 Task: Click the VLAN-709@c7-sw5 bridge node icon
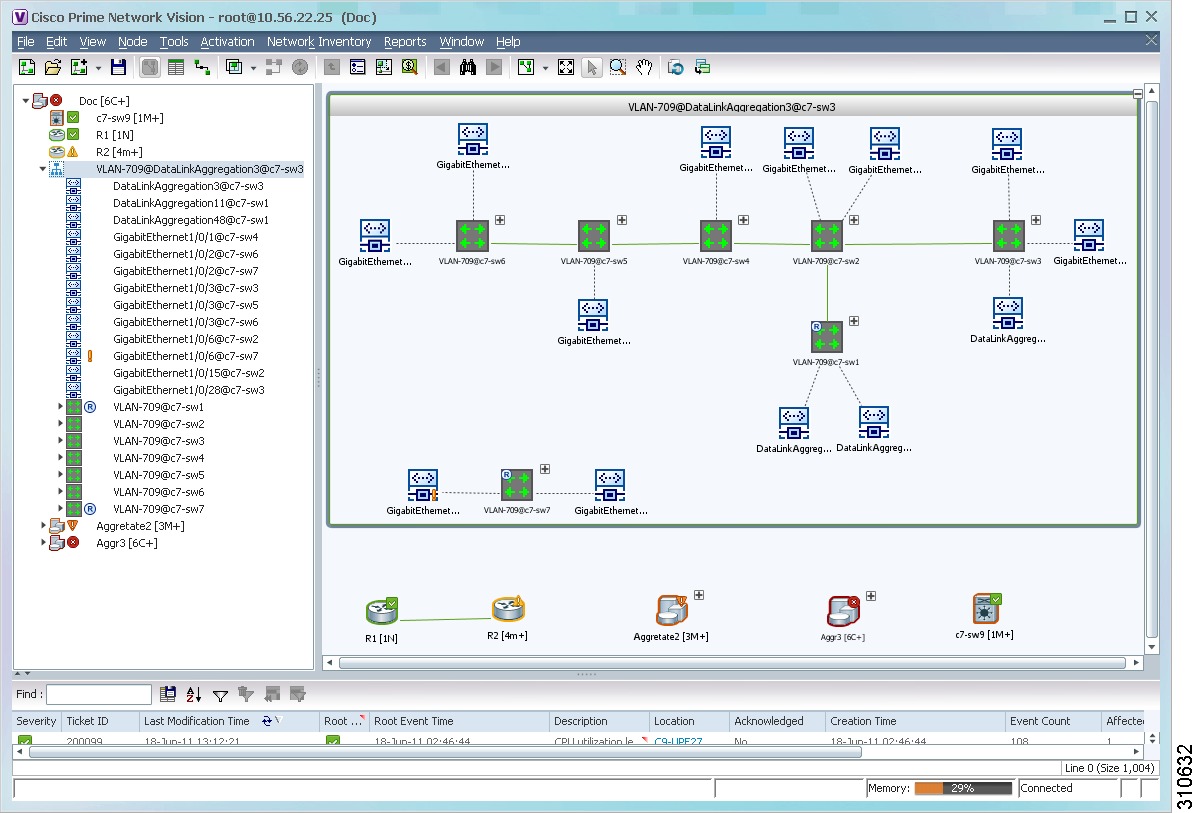click(x=594, y=235)
